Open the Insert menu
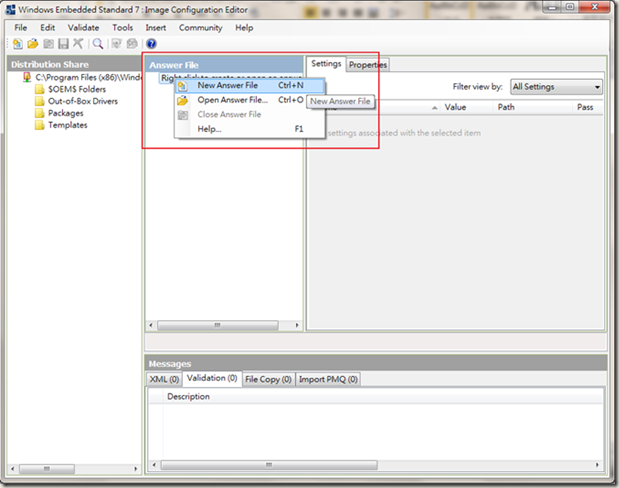Viewport: 619px width, 488px height. tap(156, 28)
